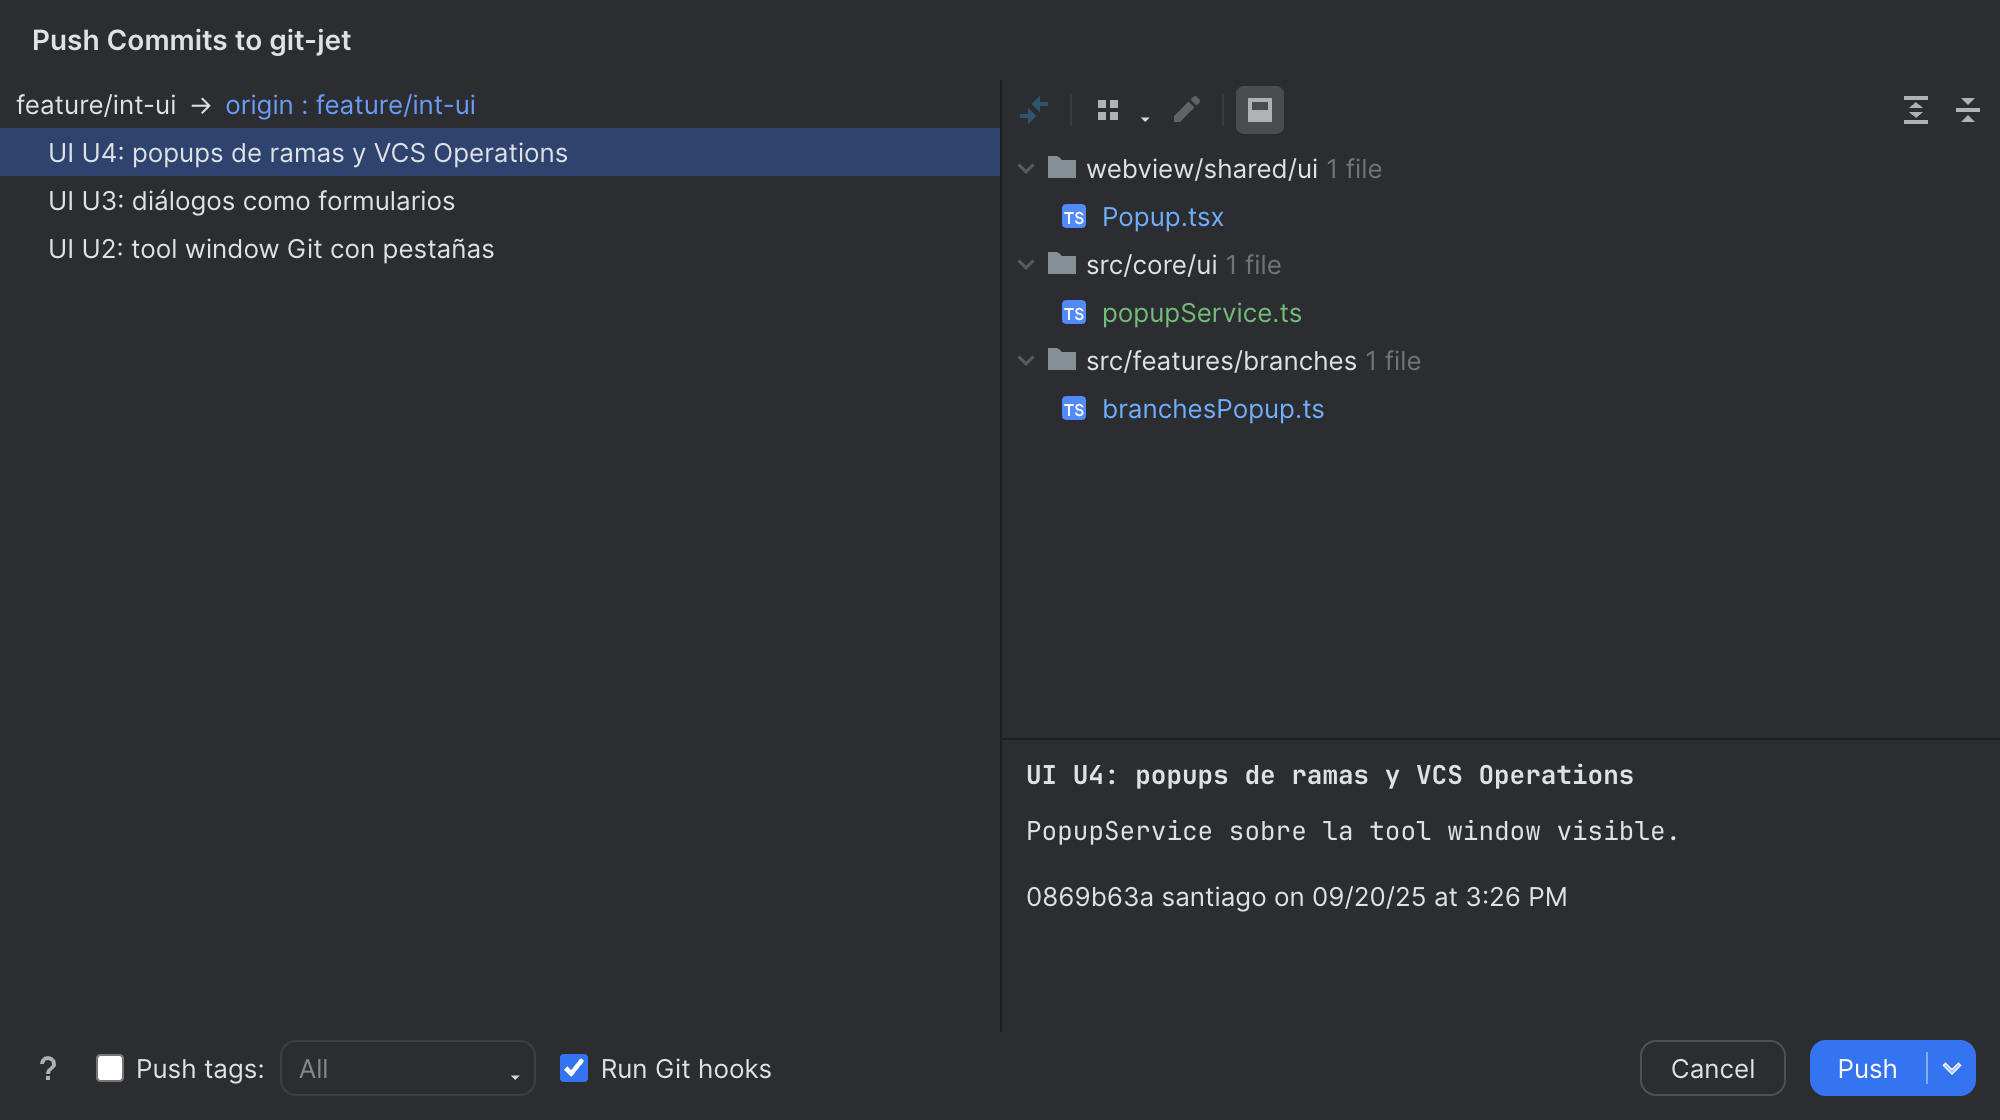
Task: Click the webview/shared/ui folder icon
Action: click(1062, 168)
